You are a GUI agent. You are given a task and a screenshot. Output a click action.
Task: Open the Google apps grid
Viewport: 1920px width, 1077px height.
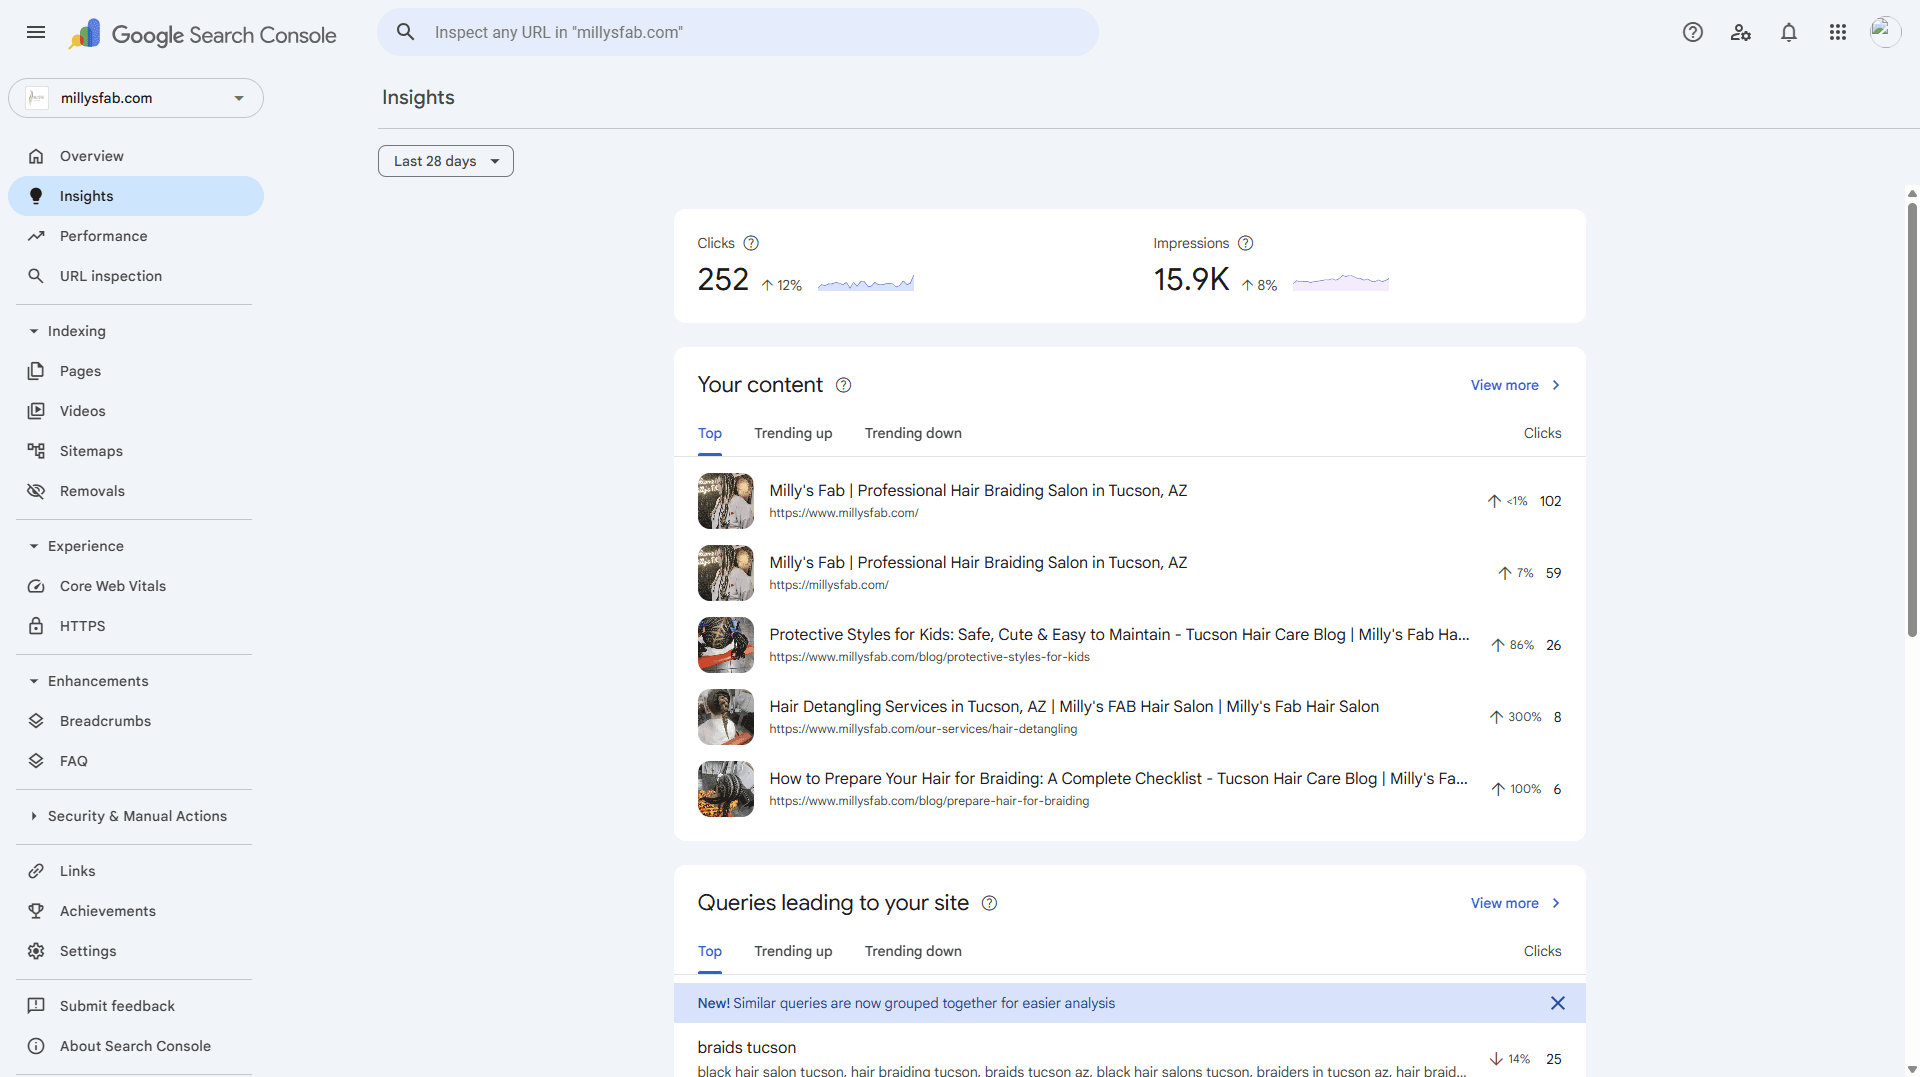click(1838, 32)
